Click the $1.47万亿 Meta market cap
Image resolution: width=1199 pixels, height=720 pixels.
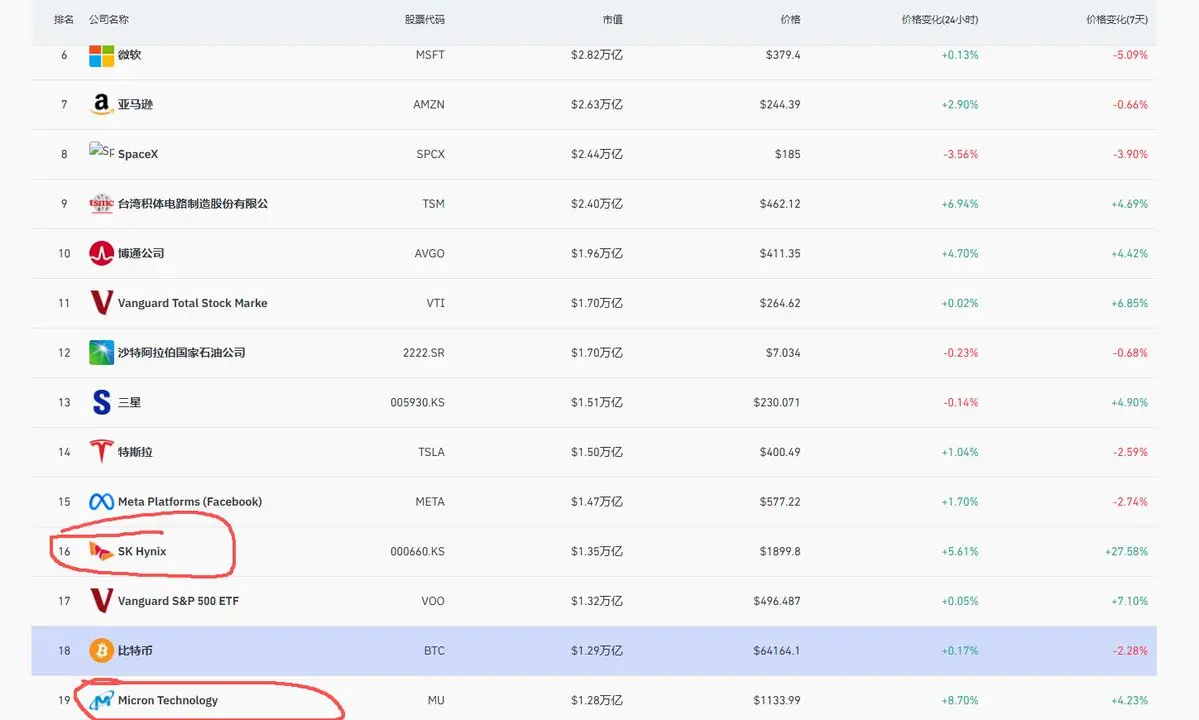click(596, 502)
